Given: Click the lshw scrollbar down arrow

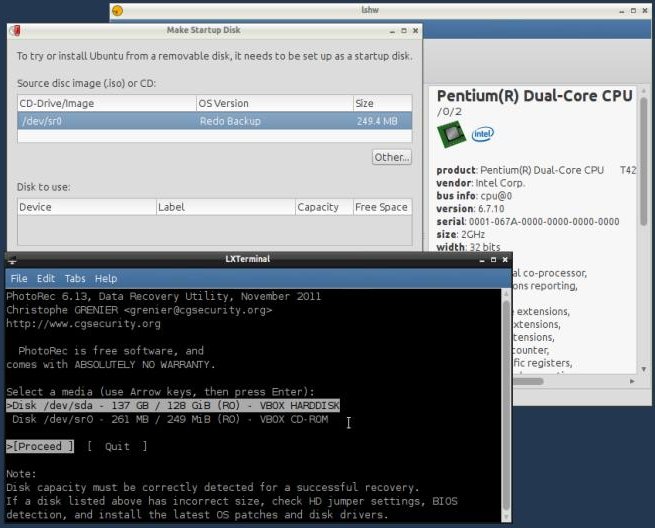Looking at the screenshot, I should click(644, 369).
